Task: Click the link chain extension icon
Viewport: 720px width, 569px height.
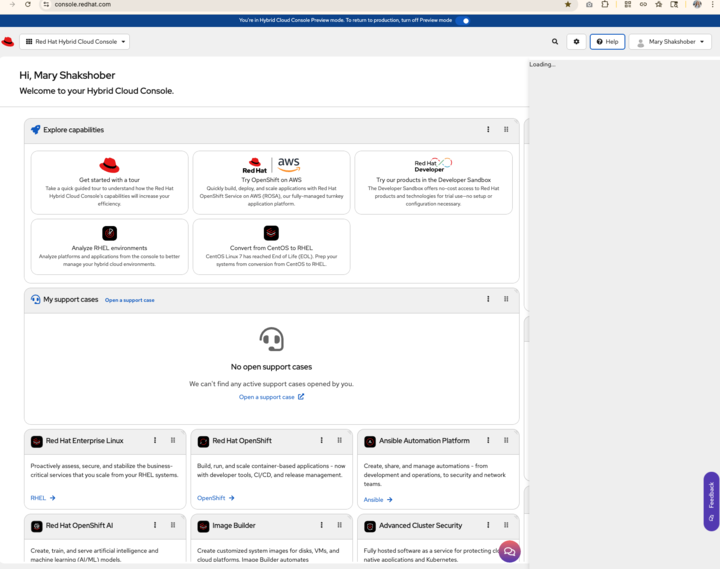Action: click(643, 5)
